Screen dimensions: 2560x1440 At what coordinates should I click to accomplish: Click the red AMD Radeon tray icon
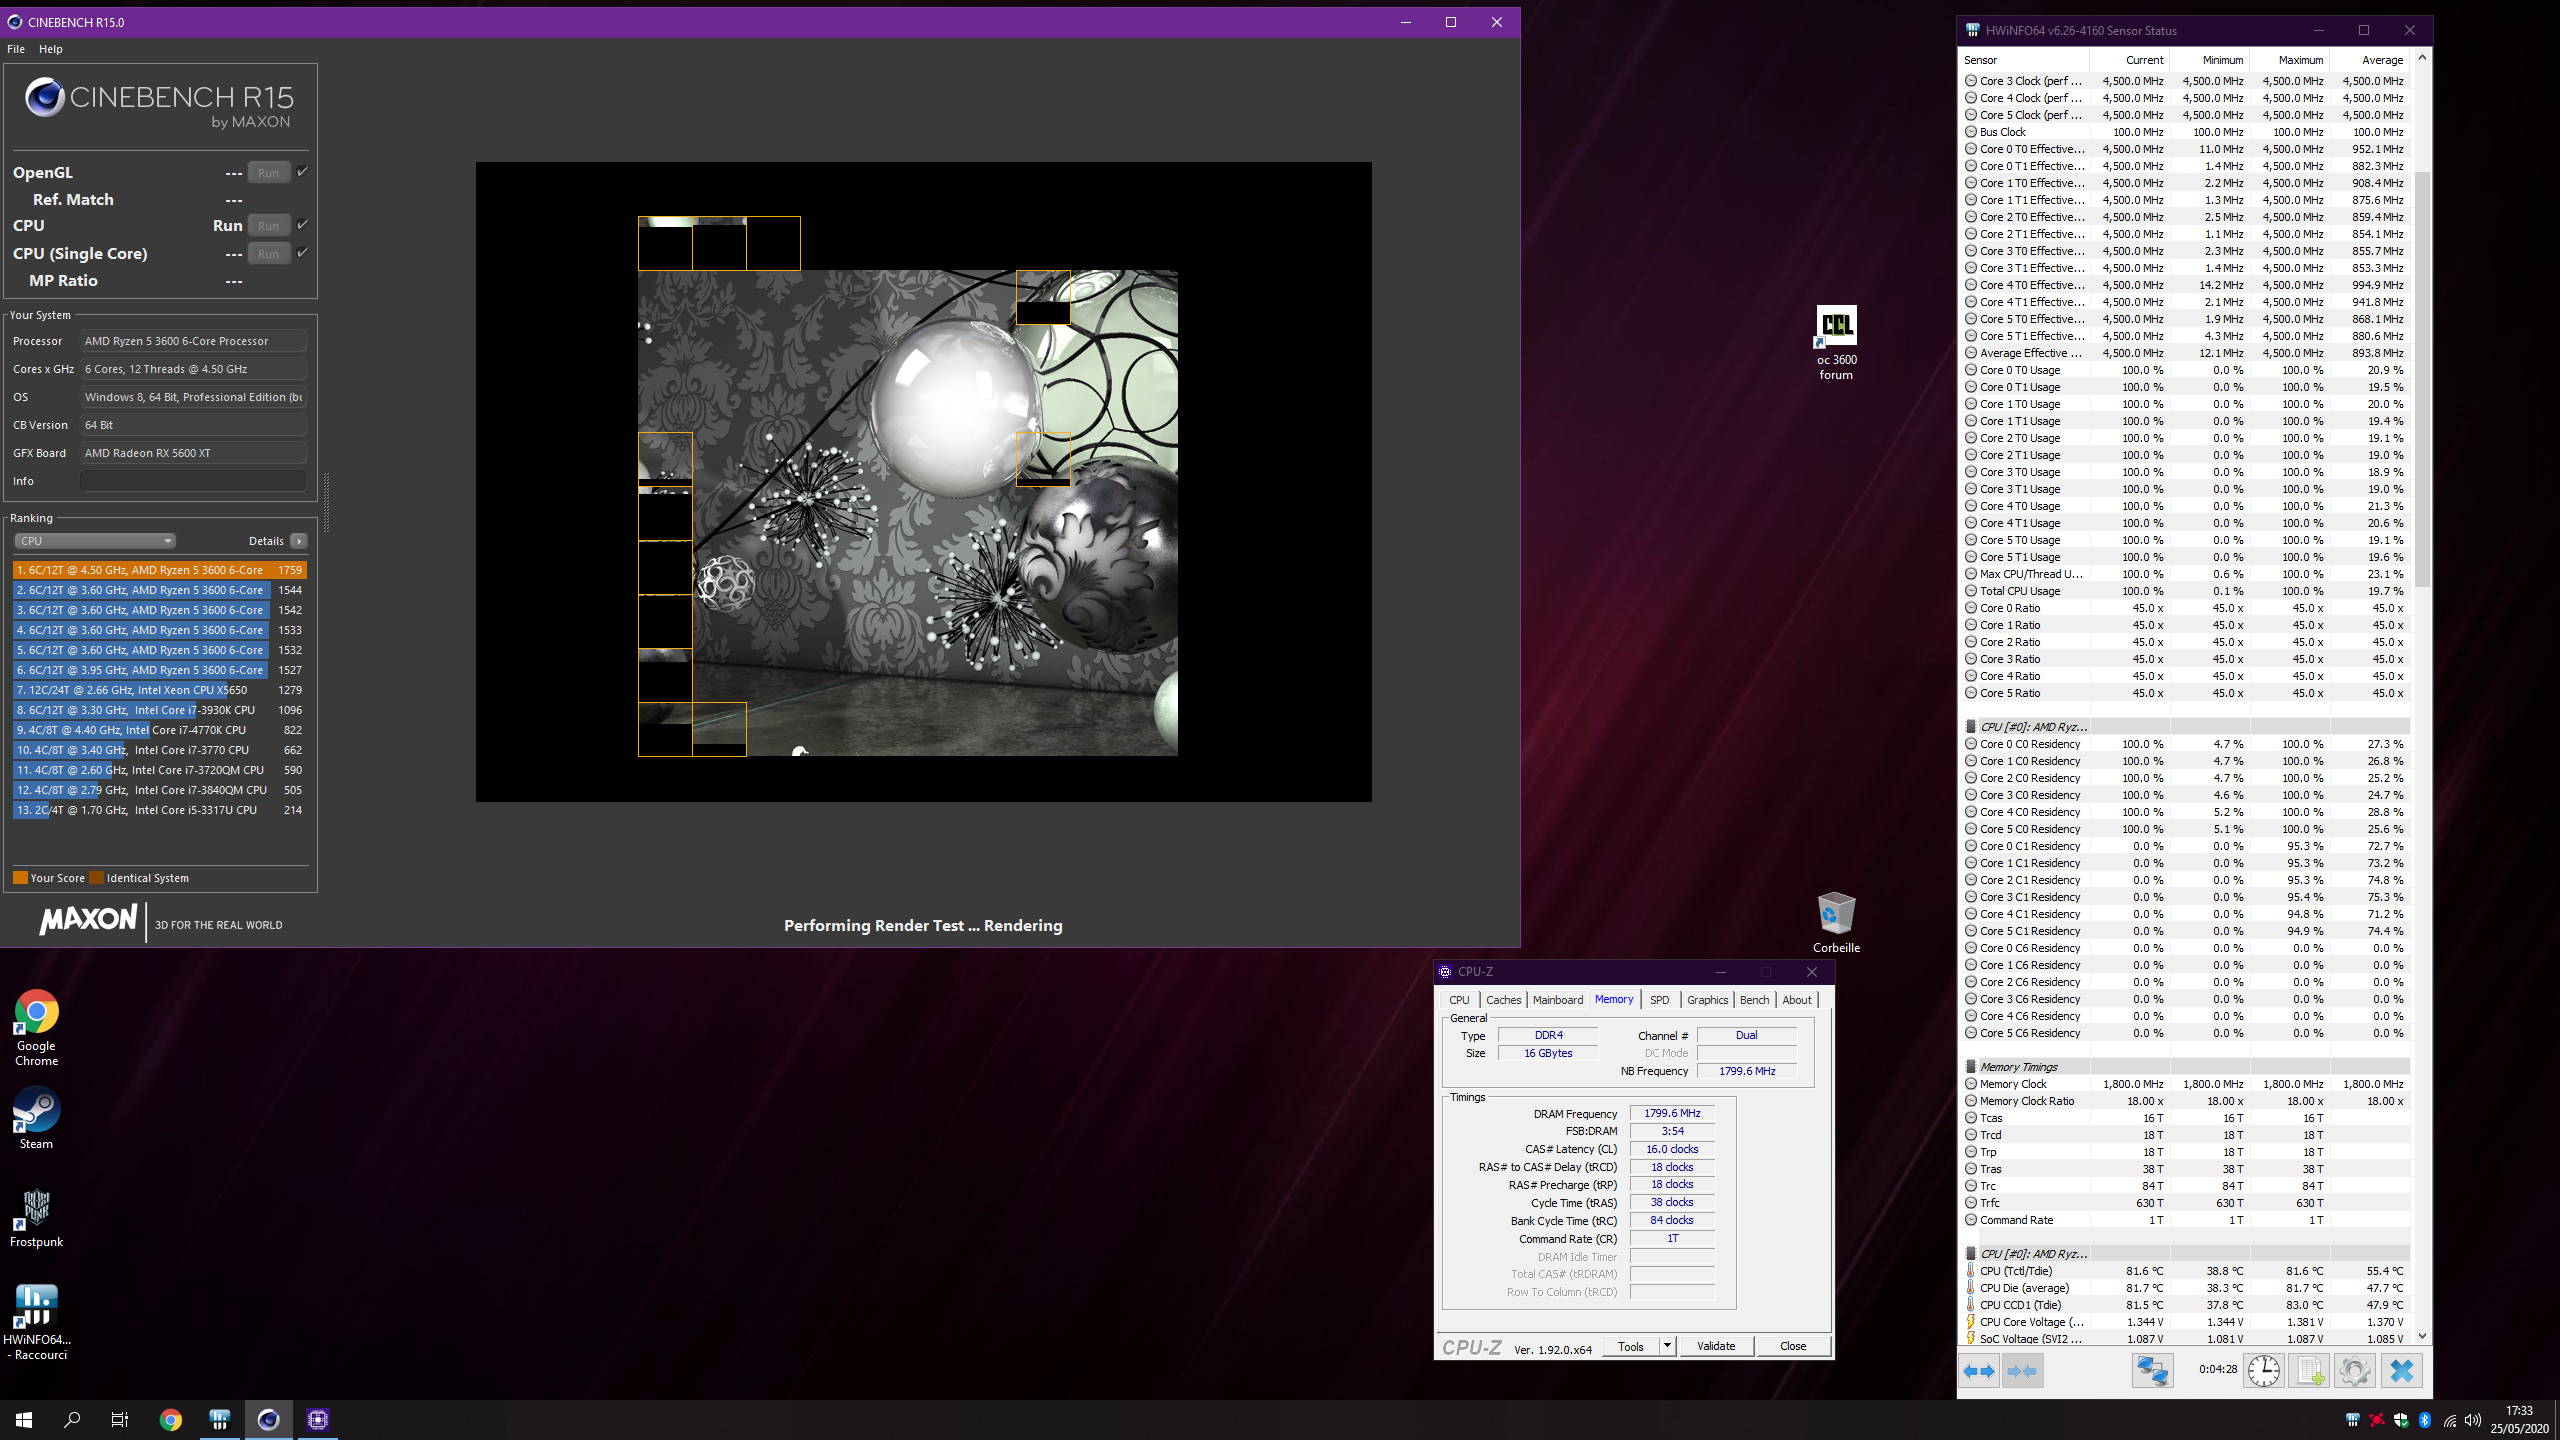[2377, 1420]
